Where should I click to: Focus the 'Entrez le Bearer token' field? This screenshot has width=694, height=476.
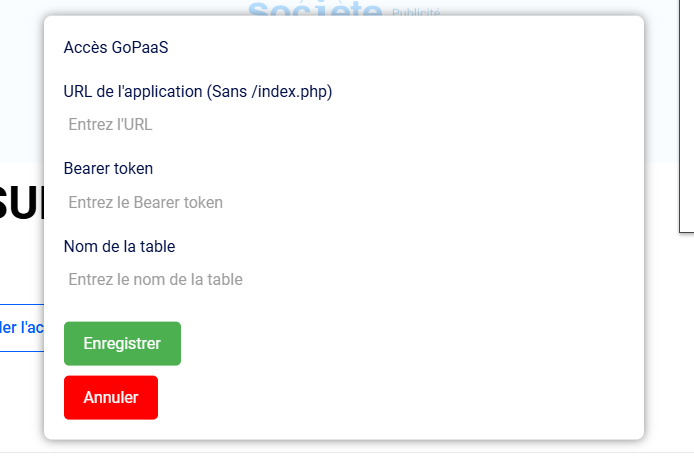click(344, 203)
